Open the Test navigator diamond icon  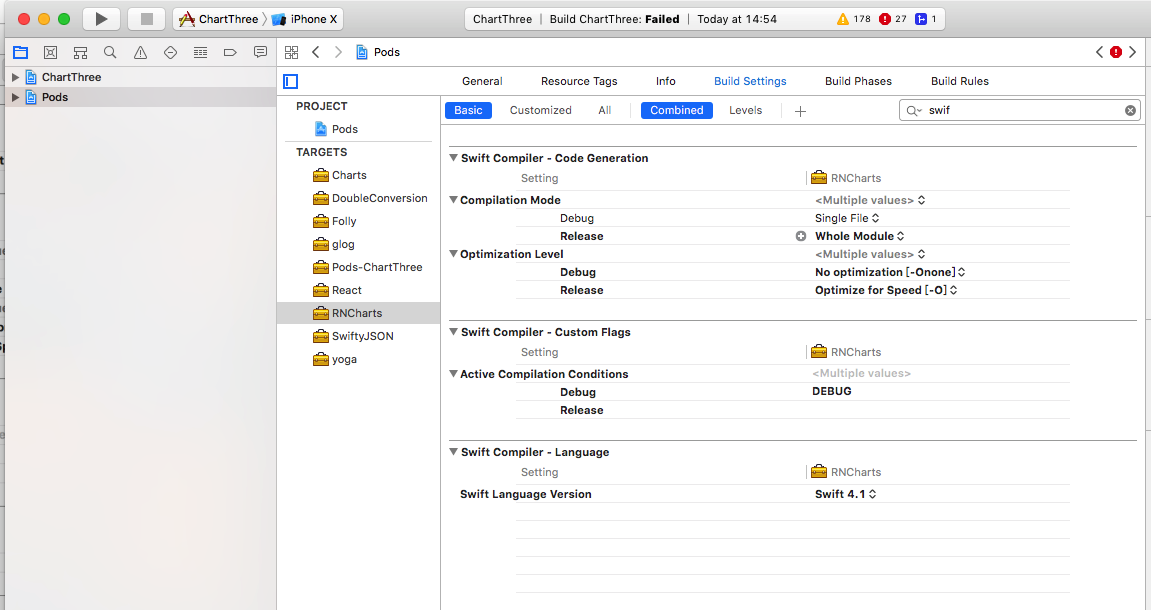coord(170,52)
